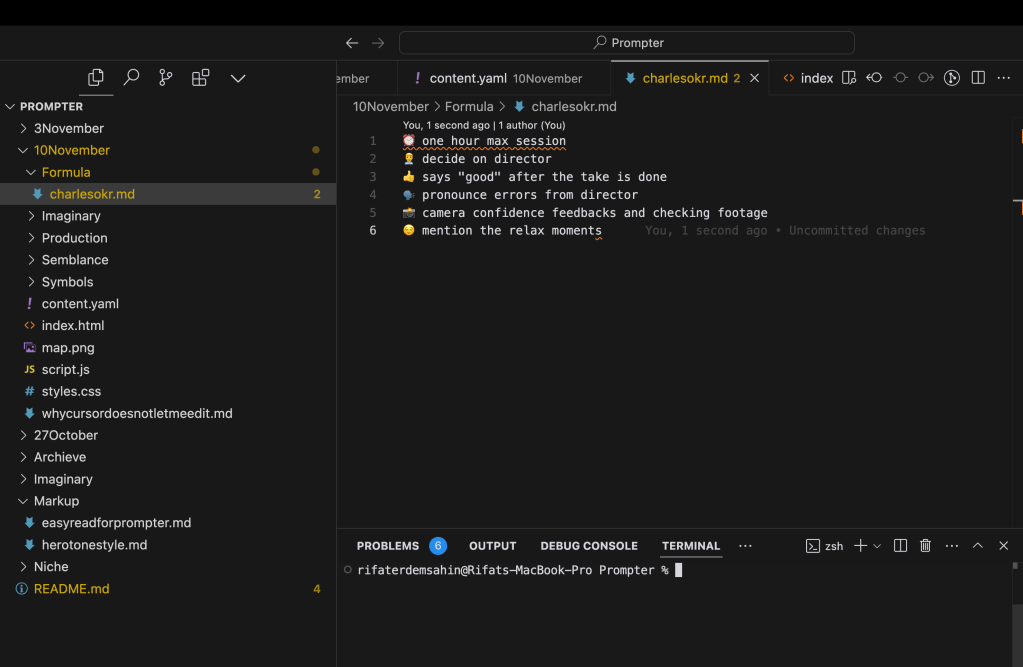Open the terminal launch profile dropdown
Viewport: 1023px width, 667px height.
tap(877, 546)
